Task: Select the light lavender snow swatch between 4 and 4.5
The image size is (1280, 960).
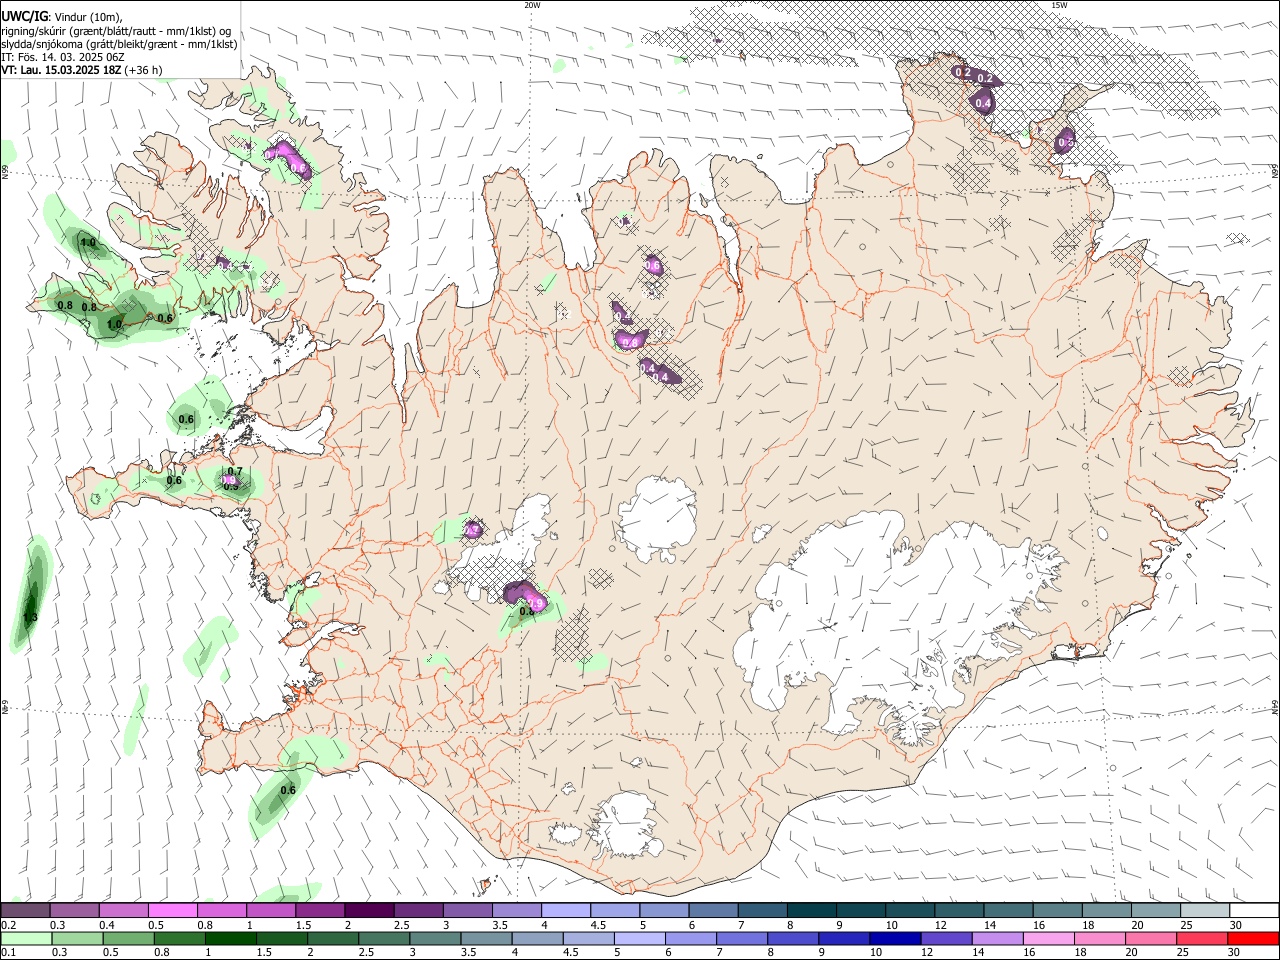Action: [566, 911]
